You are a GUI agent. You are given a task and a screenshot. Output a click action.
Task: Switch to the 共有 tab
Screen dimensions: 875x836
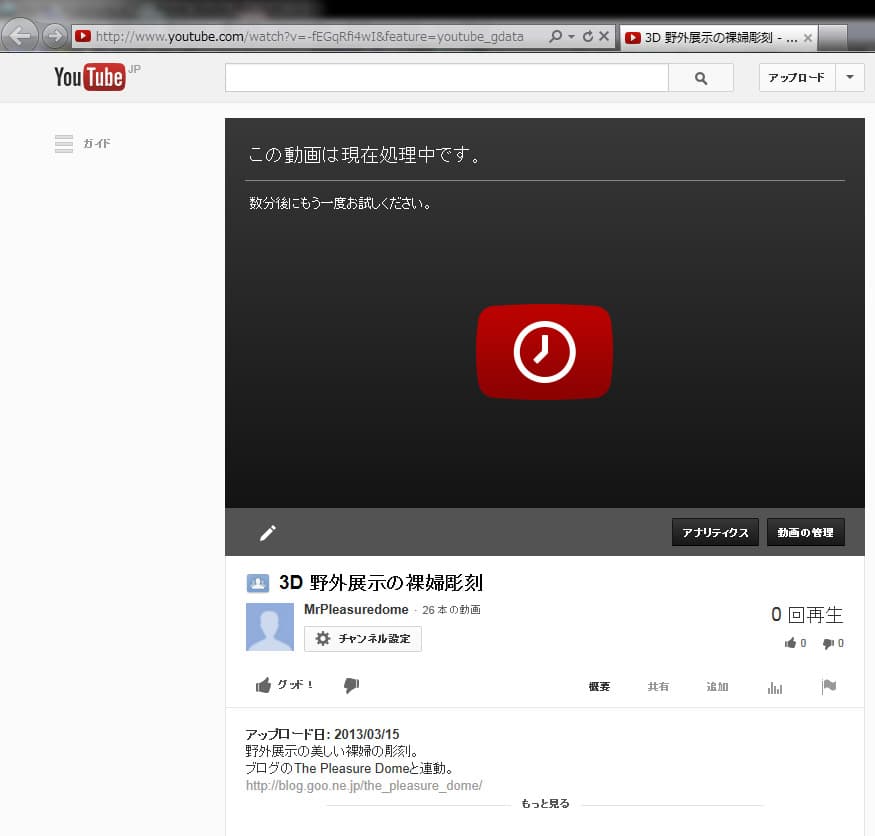(658, 687)
